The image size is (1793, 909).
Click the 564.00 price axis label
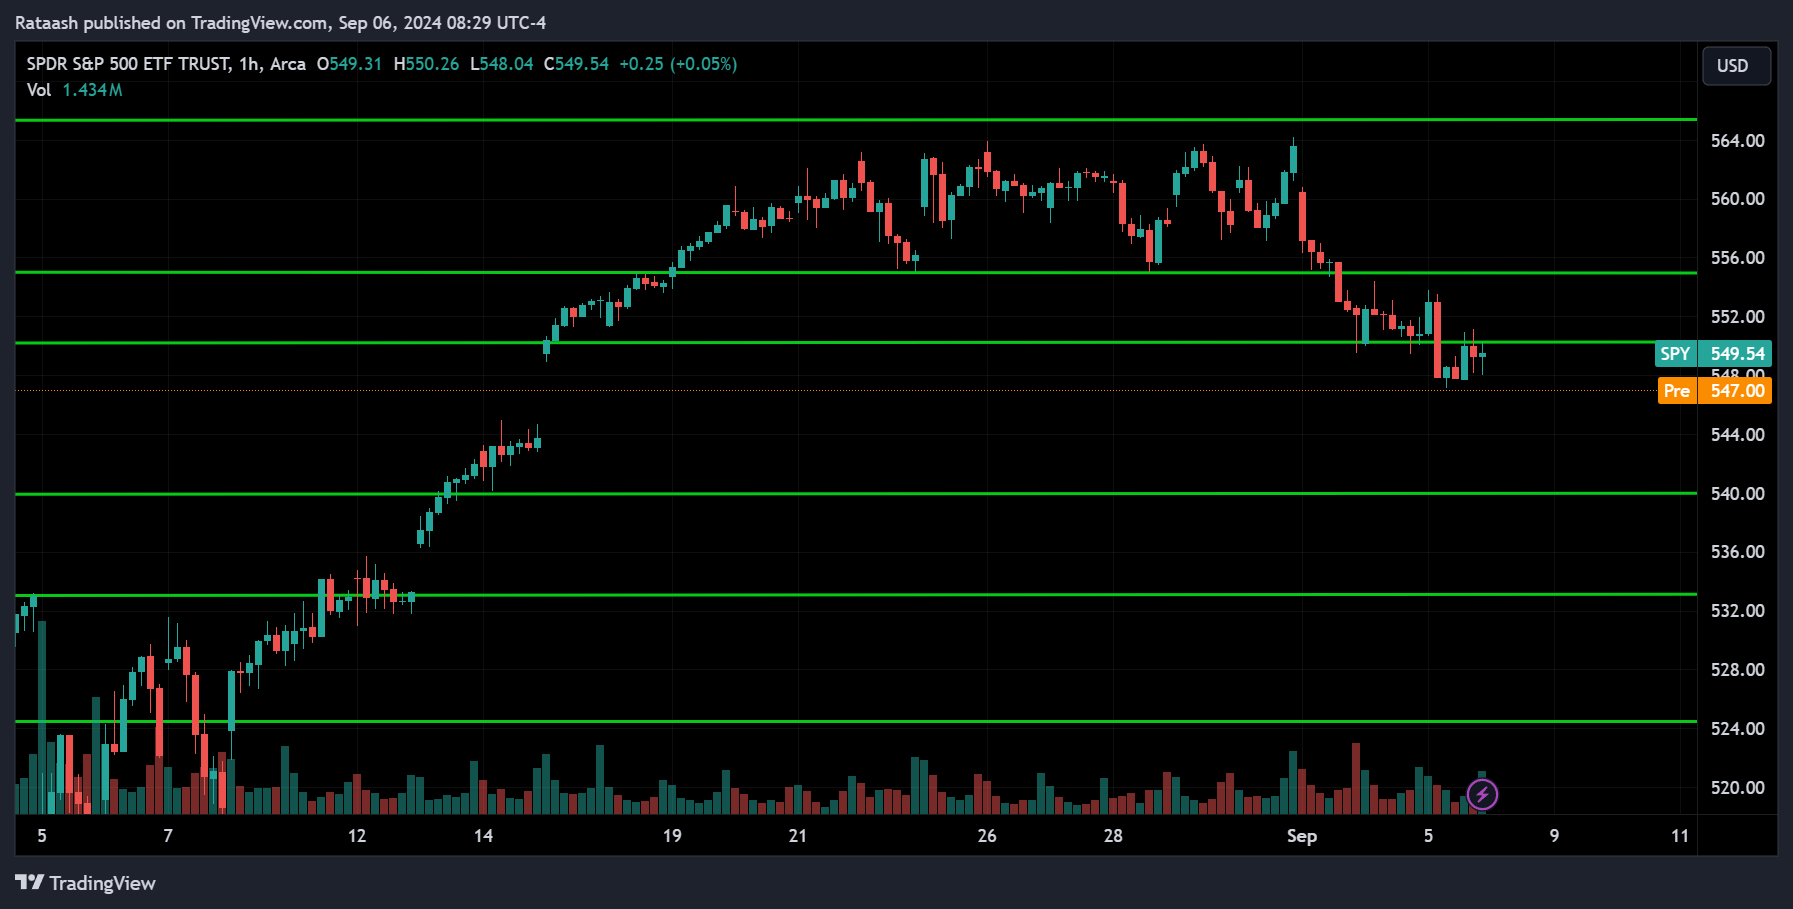point(1737,141)
